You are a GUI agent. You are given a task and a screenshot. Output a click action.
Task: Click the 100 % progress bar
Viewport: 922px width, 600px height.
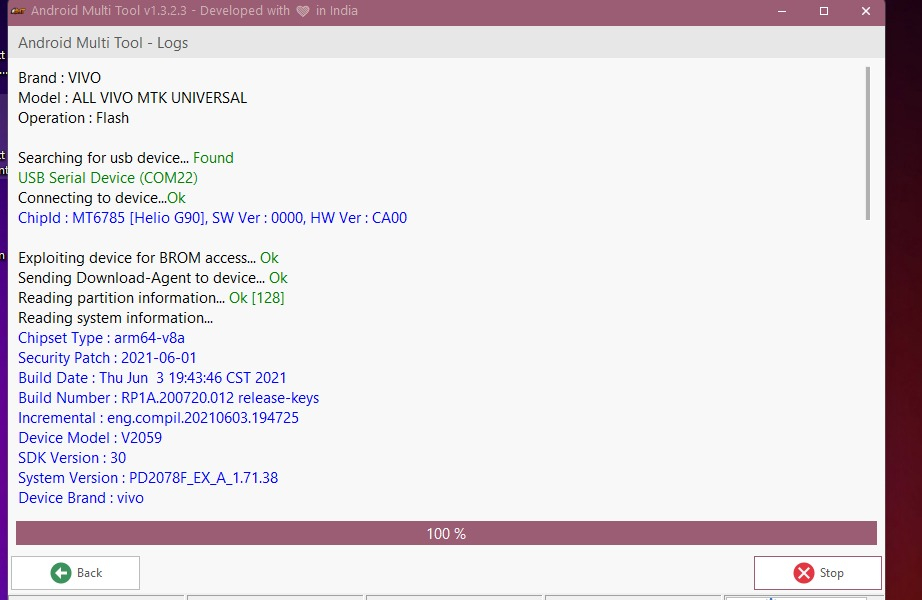coord(446,533)
